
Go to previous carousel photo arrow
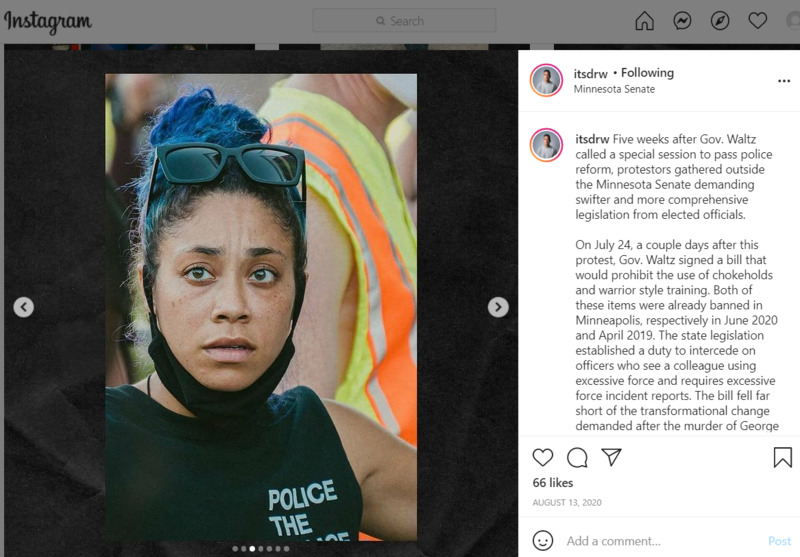tap(23, 307)
